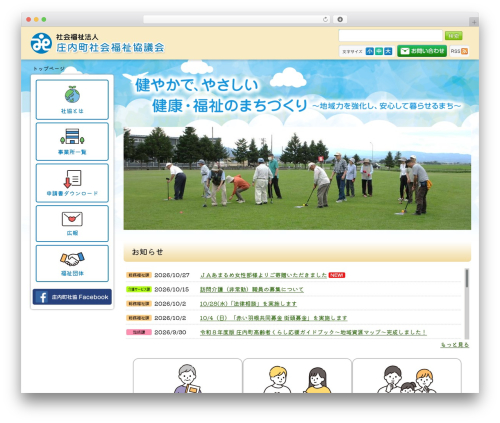This screenshot has height=423, width=500.
Task: Click the gateball hero photo
Action: tap(297, 178)
